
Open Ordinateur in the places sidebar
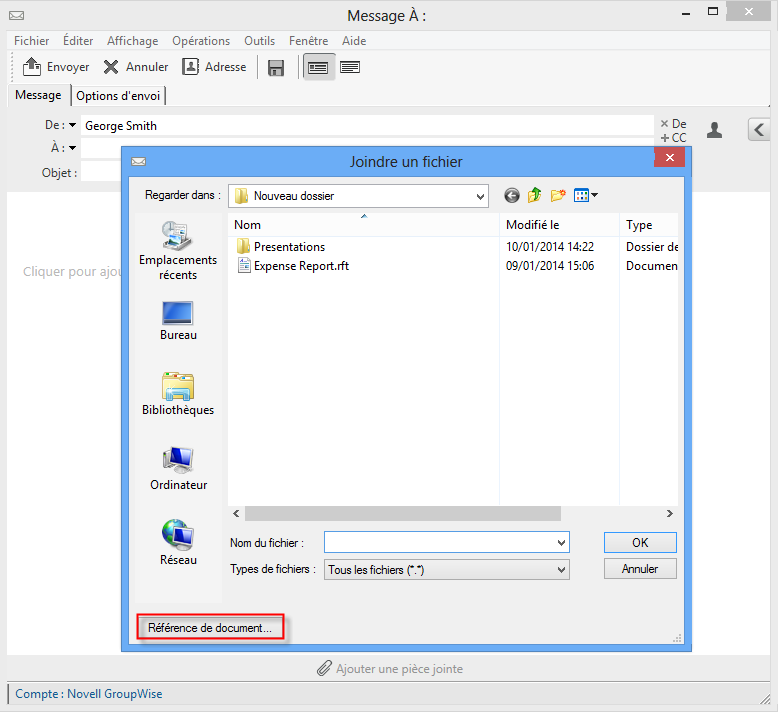point(178,469)
